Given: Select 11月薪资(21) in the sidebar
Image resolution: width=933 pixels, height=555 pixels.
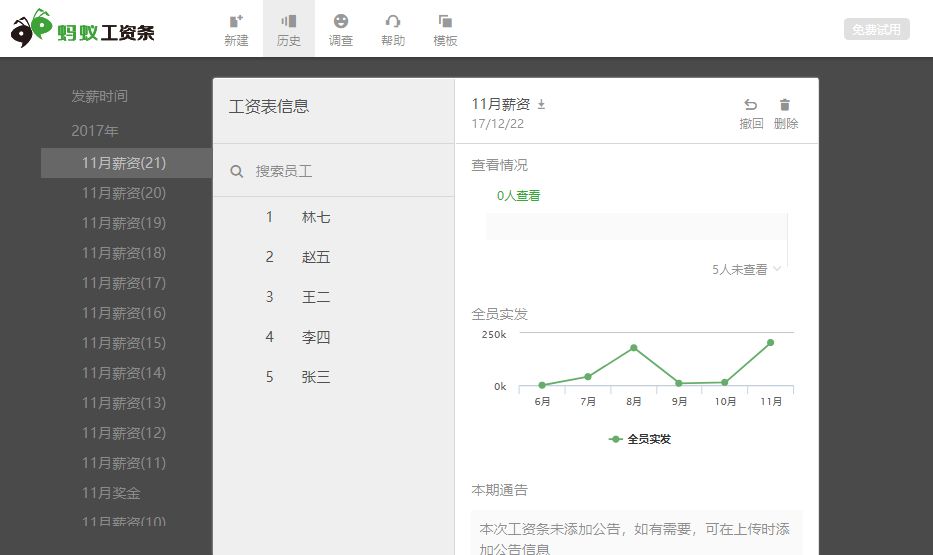Looking at the screenshot, I should (126, 163).
